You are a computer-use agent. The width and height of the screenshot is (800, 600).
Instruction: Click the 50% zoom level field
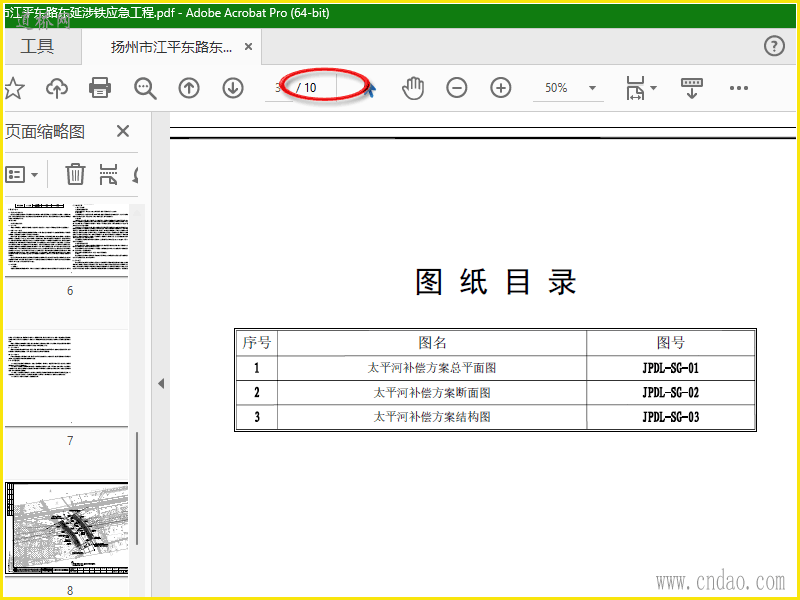pos(557,88)
